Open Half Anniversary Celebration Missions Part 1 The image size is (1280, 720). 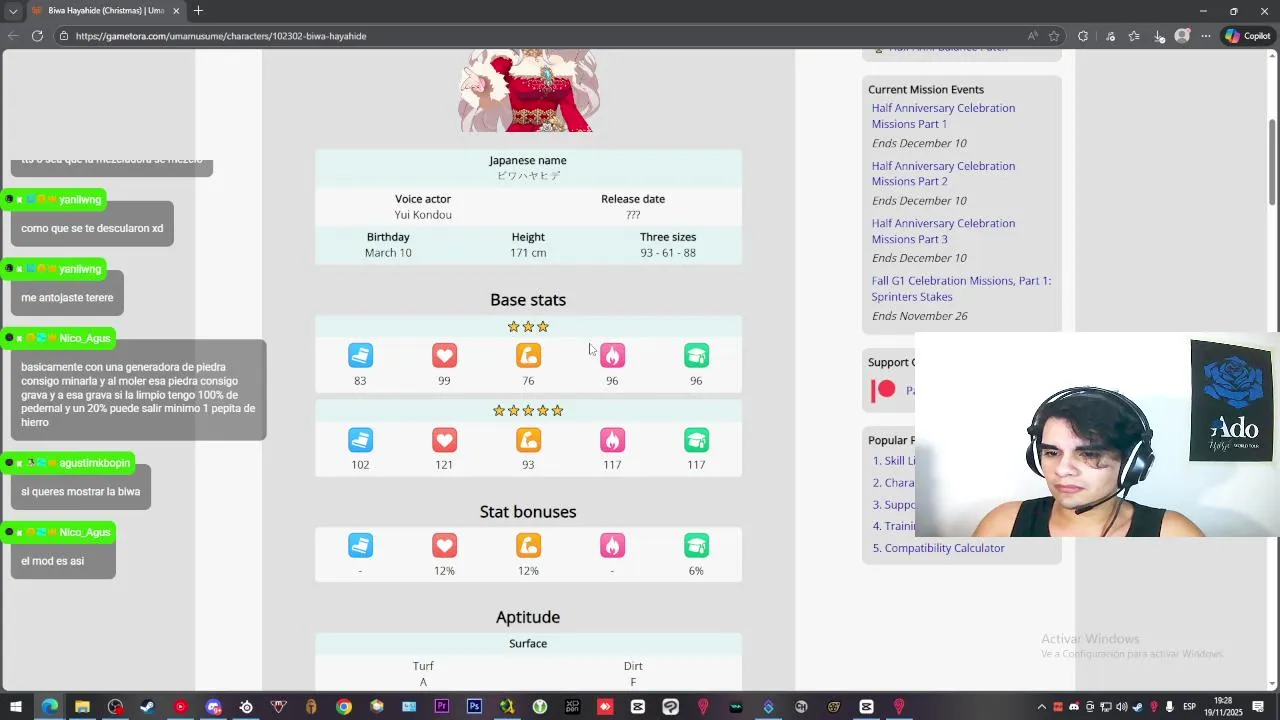pyautogui.click(x=943, y=116)
